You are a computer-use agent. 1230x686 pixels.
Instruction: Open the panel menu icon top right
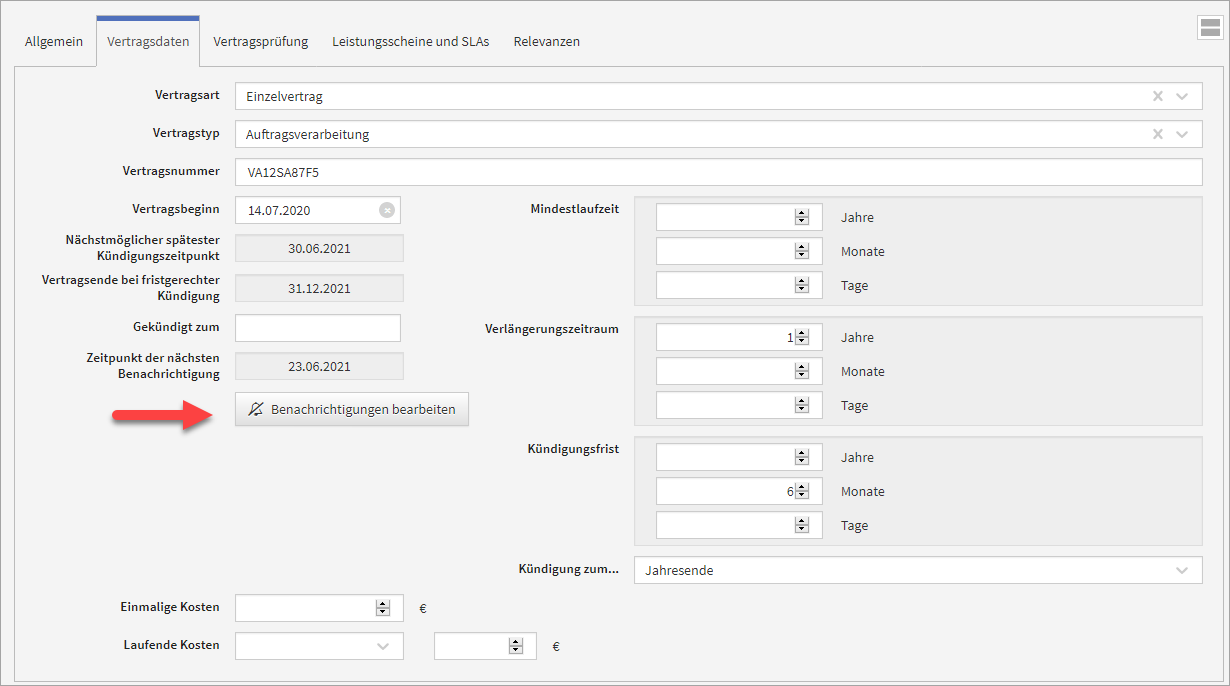(1209, 28)
